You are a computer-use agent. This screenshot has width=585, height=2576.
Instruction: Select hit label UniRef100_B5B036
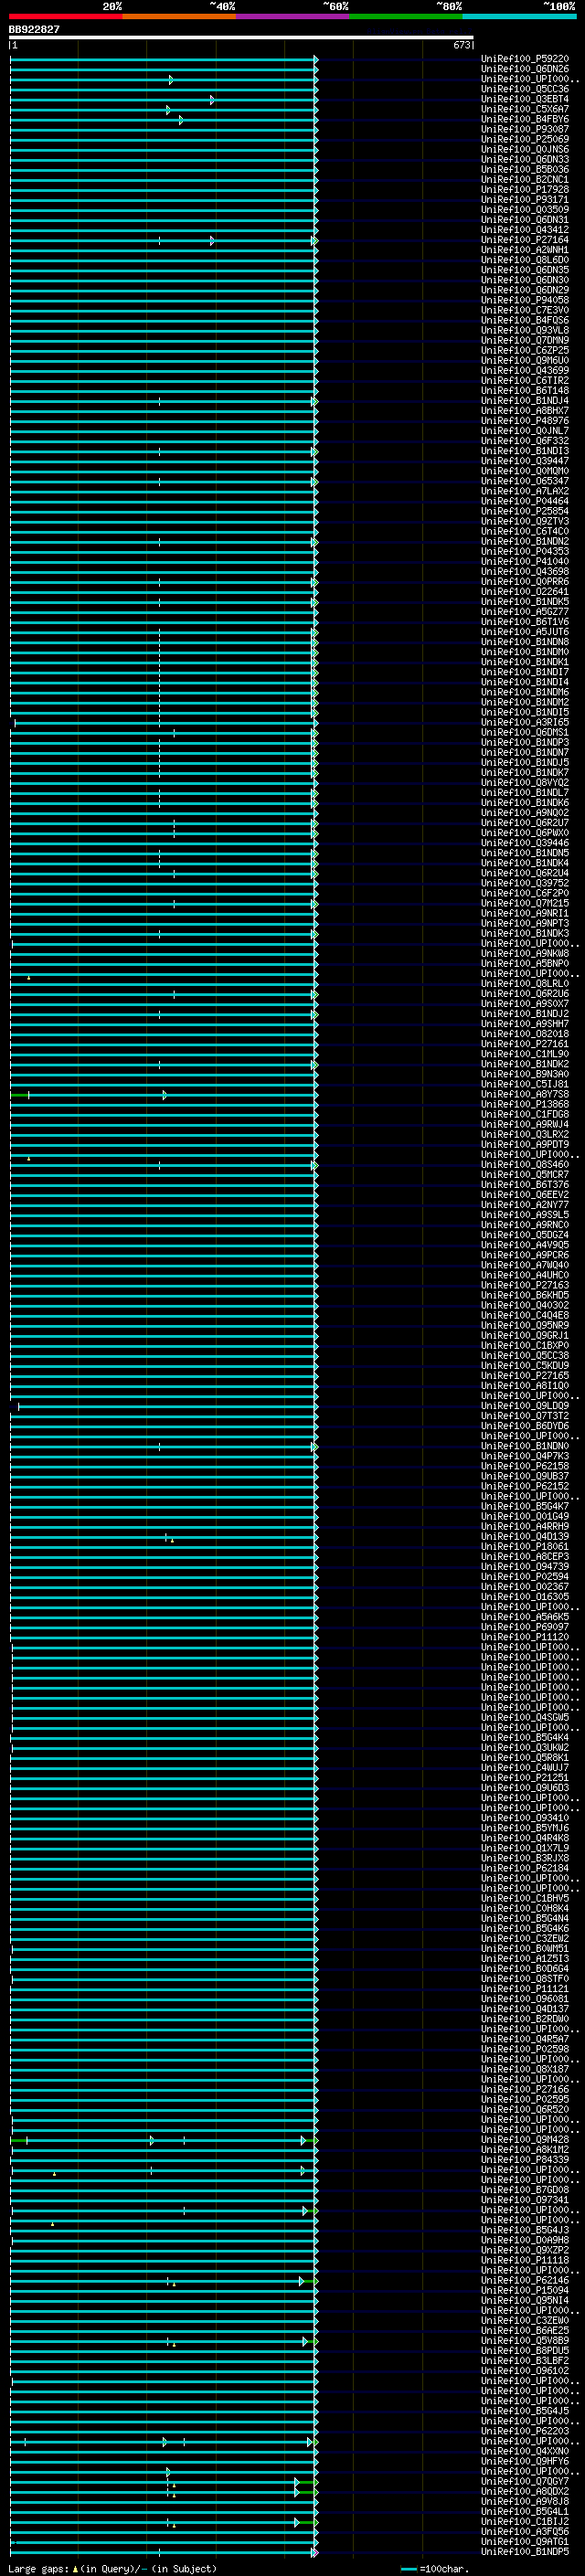coord(525,169)
